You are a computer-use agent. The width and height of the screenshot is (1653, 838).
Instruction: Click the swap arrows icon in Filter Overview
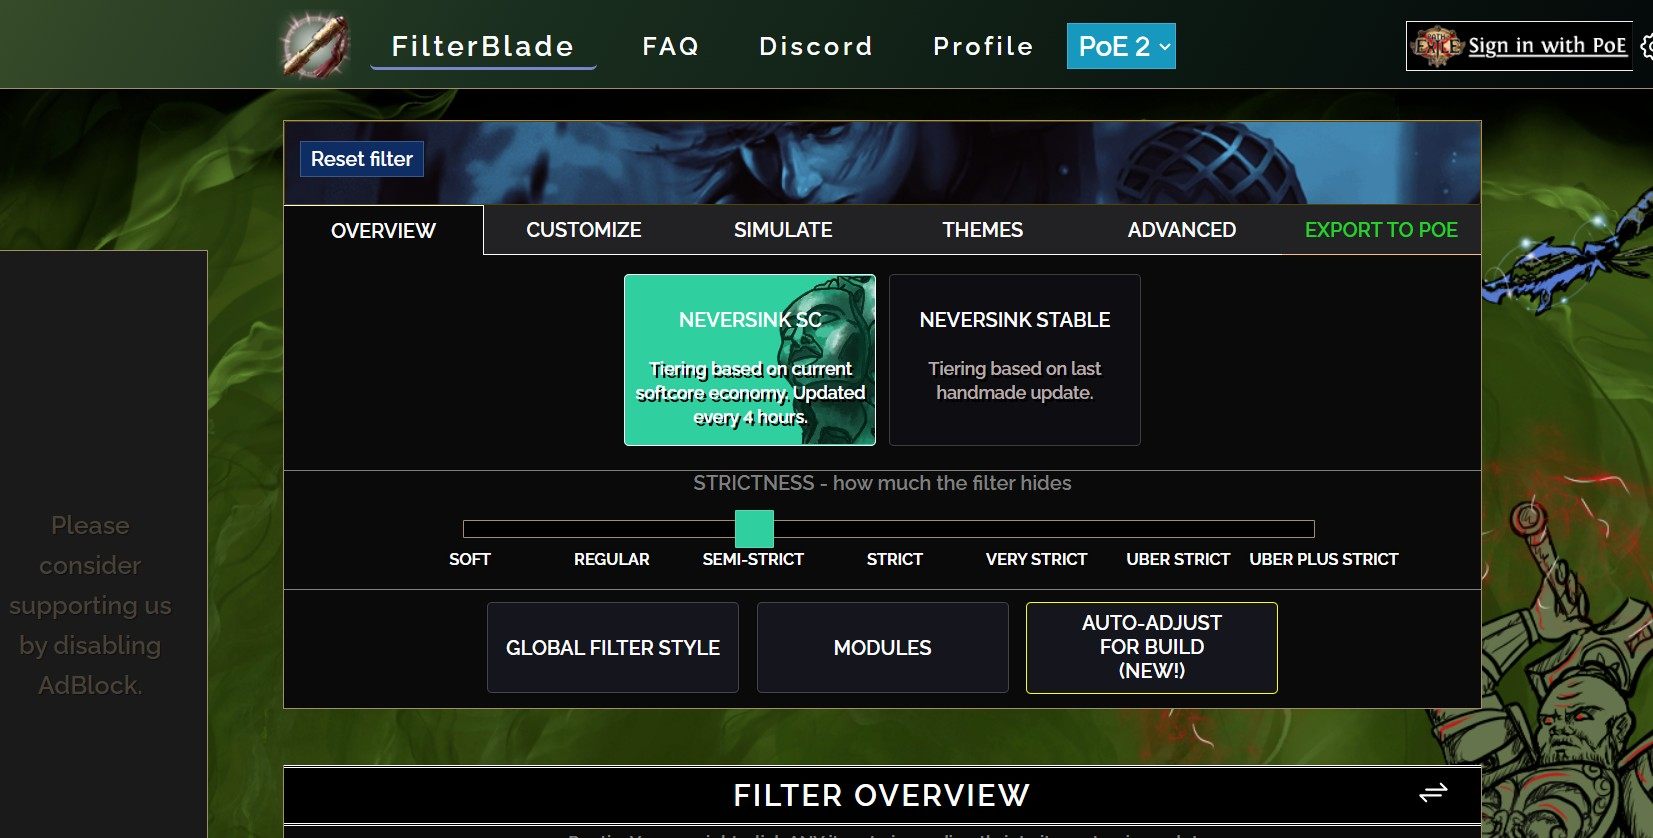click(x=1432, y=793)
